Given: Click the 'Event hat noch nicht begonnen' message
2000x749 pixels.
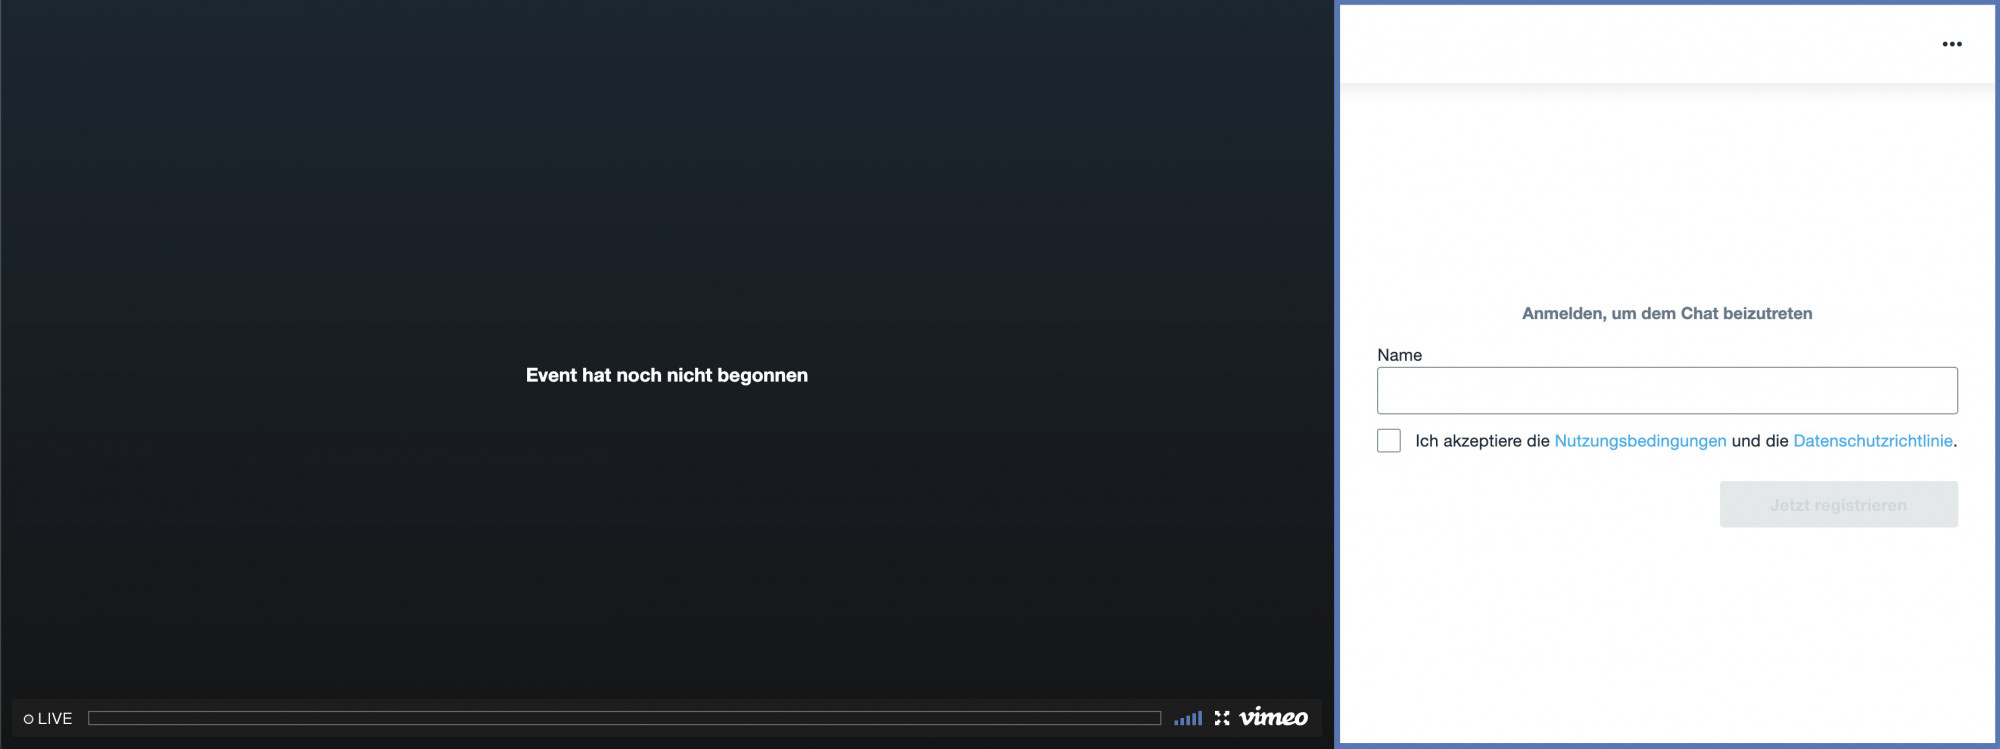Looking at the screenshot, I should pos(666,376).
